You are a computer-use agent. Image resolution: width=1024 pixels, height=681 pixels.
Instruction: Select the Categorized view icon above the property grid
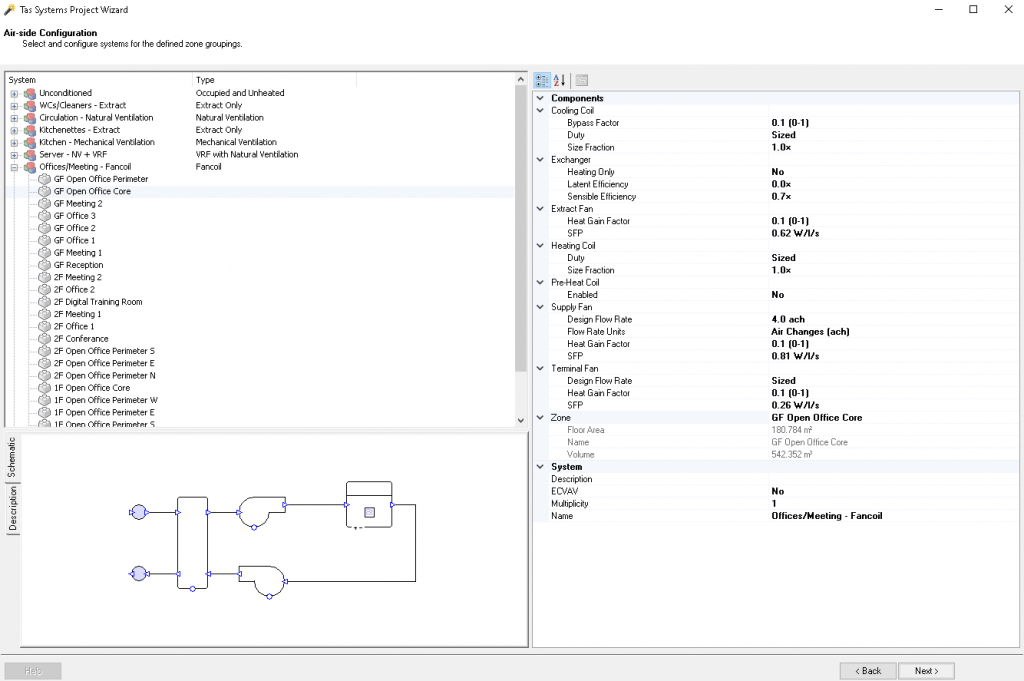pos(541,80)
